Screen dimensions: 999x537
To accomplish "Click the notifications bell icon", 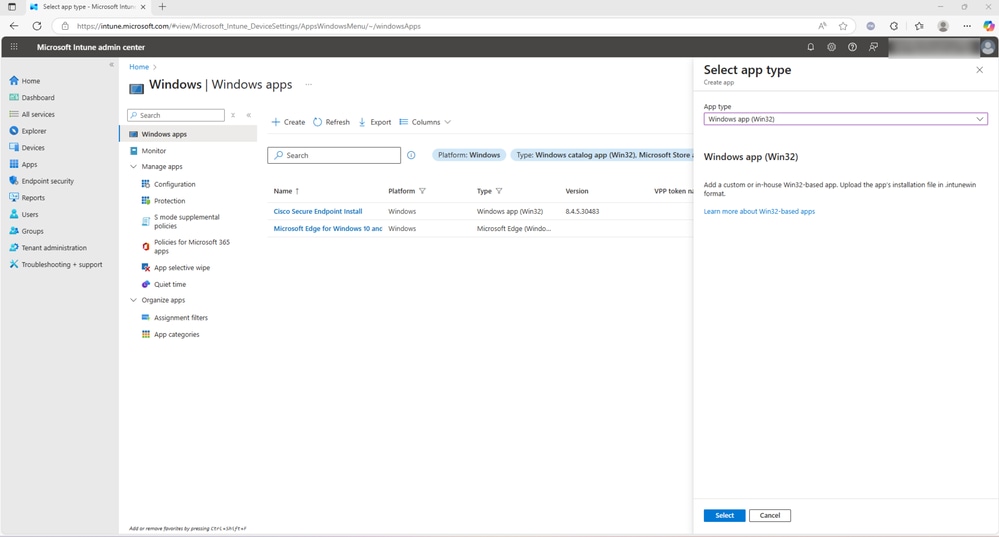I will click(x=810, y=47).
